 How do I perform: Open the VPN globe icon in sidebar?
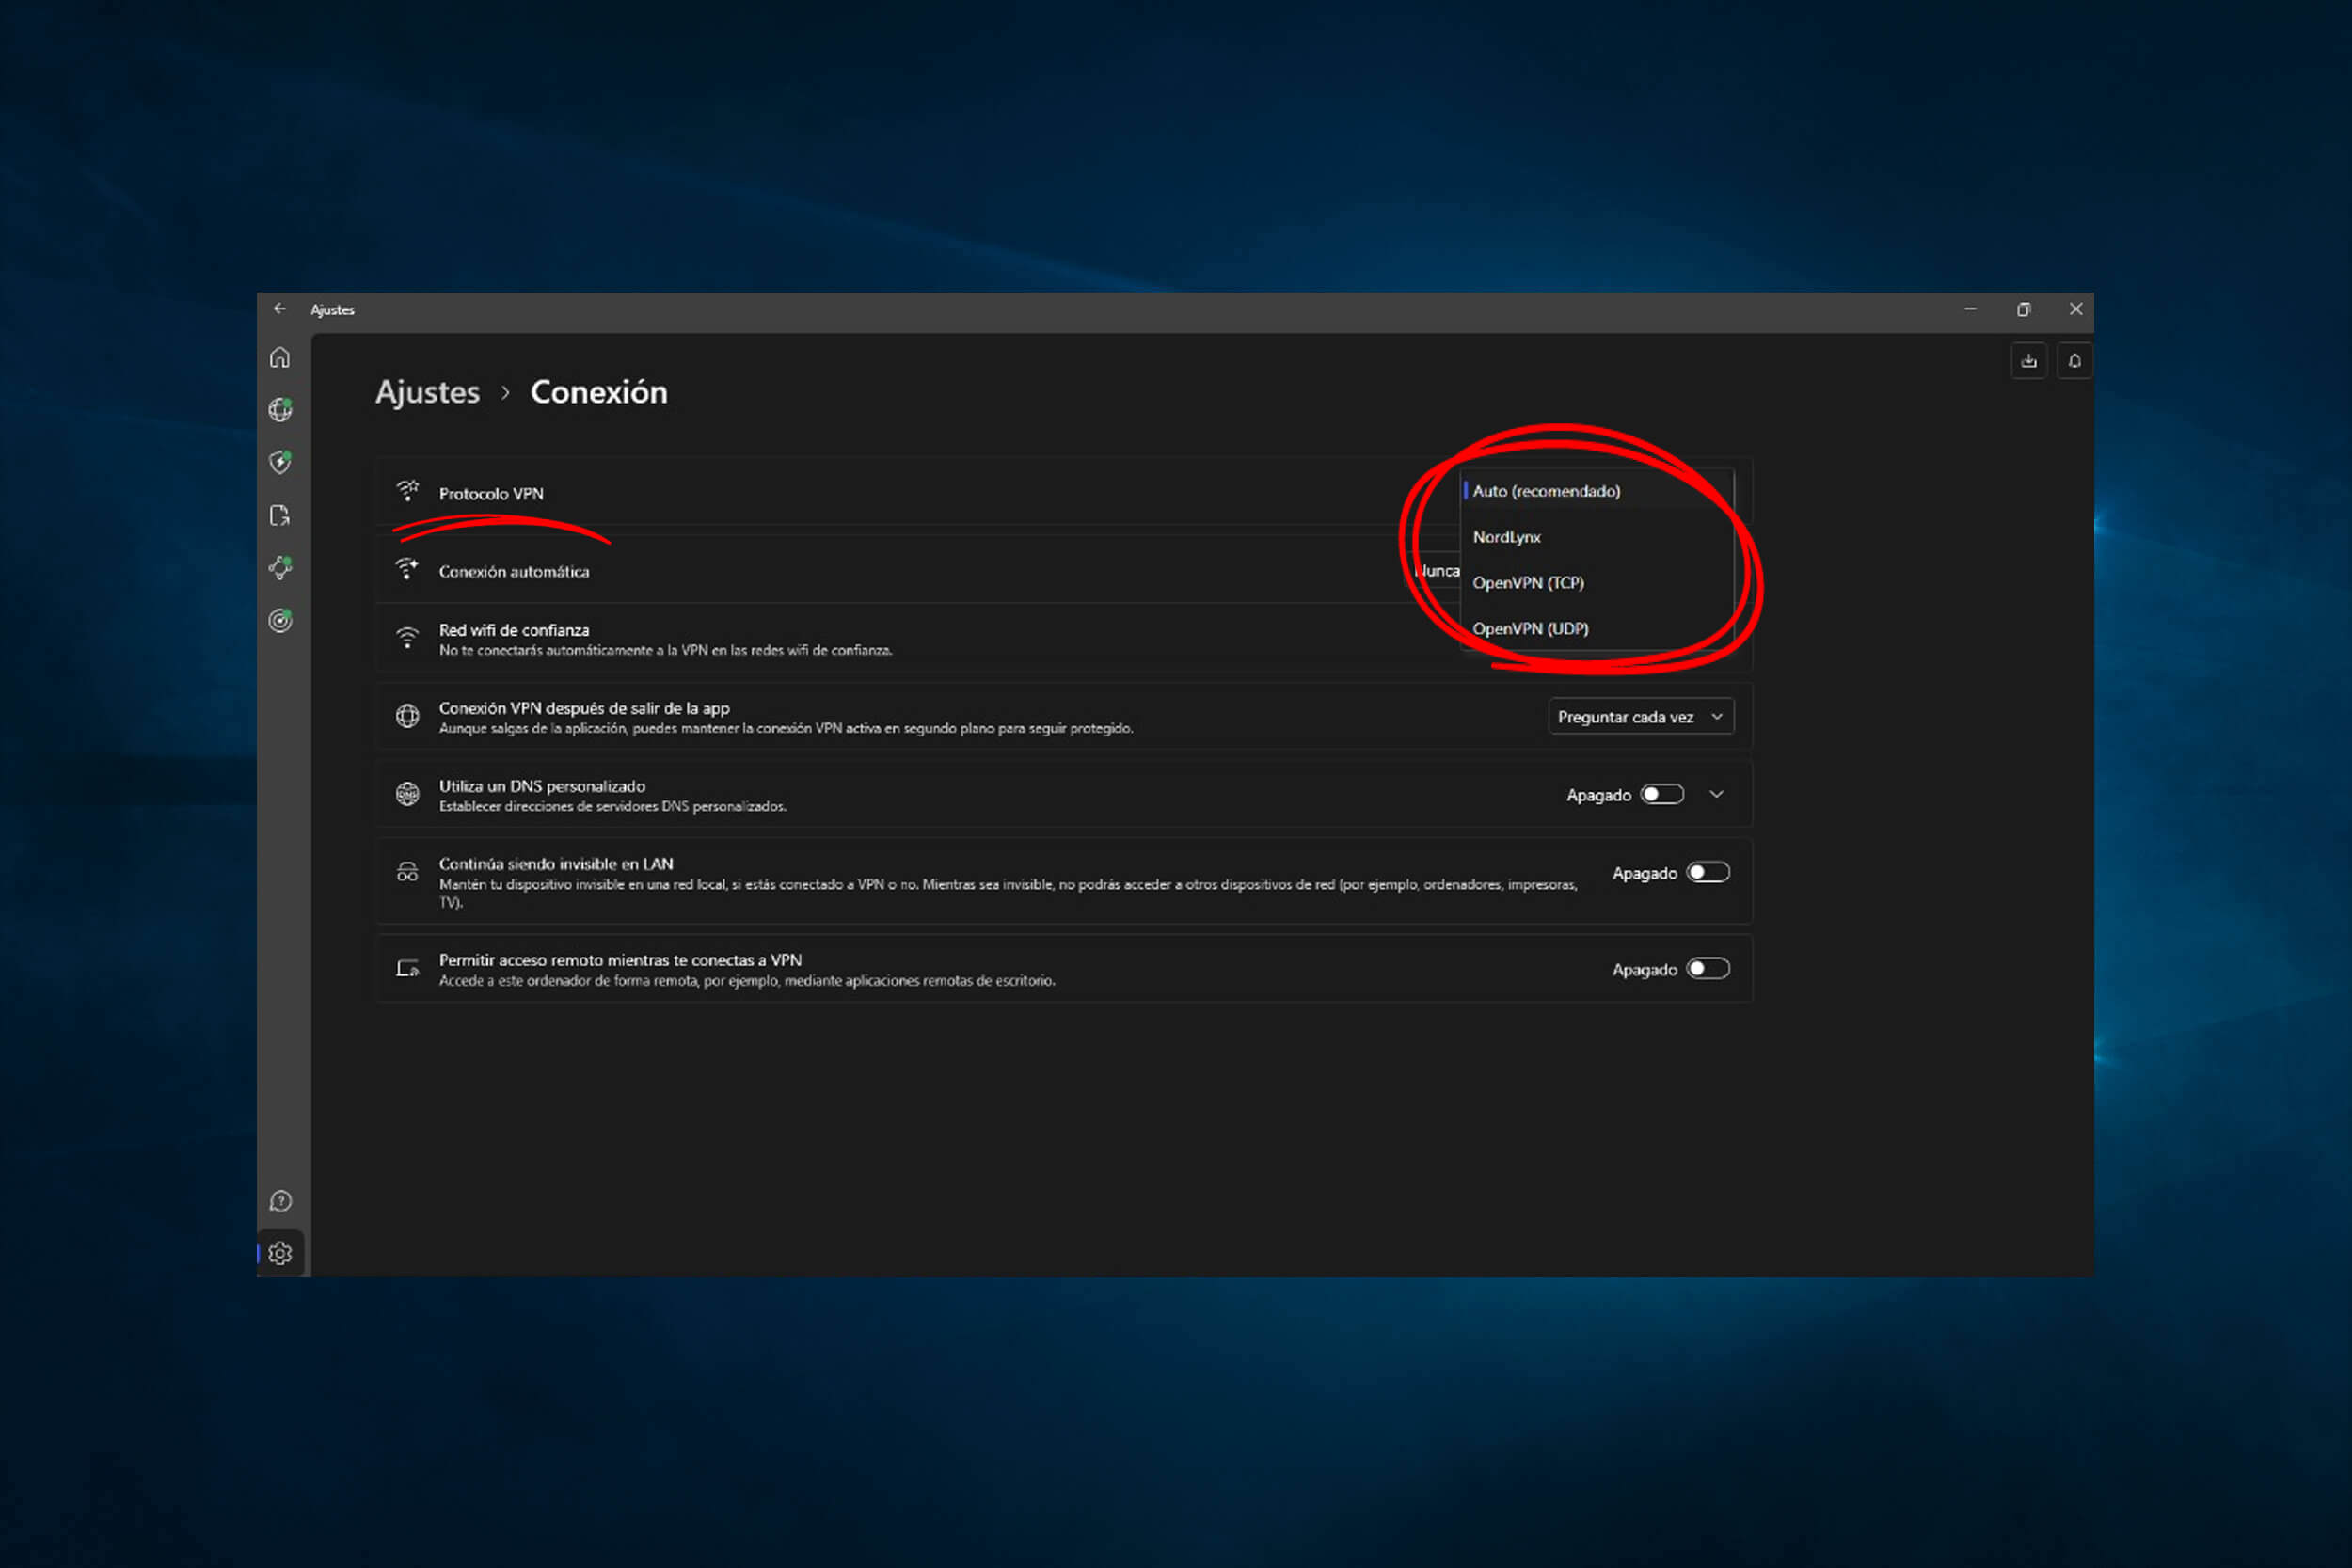280,409
